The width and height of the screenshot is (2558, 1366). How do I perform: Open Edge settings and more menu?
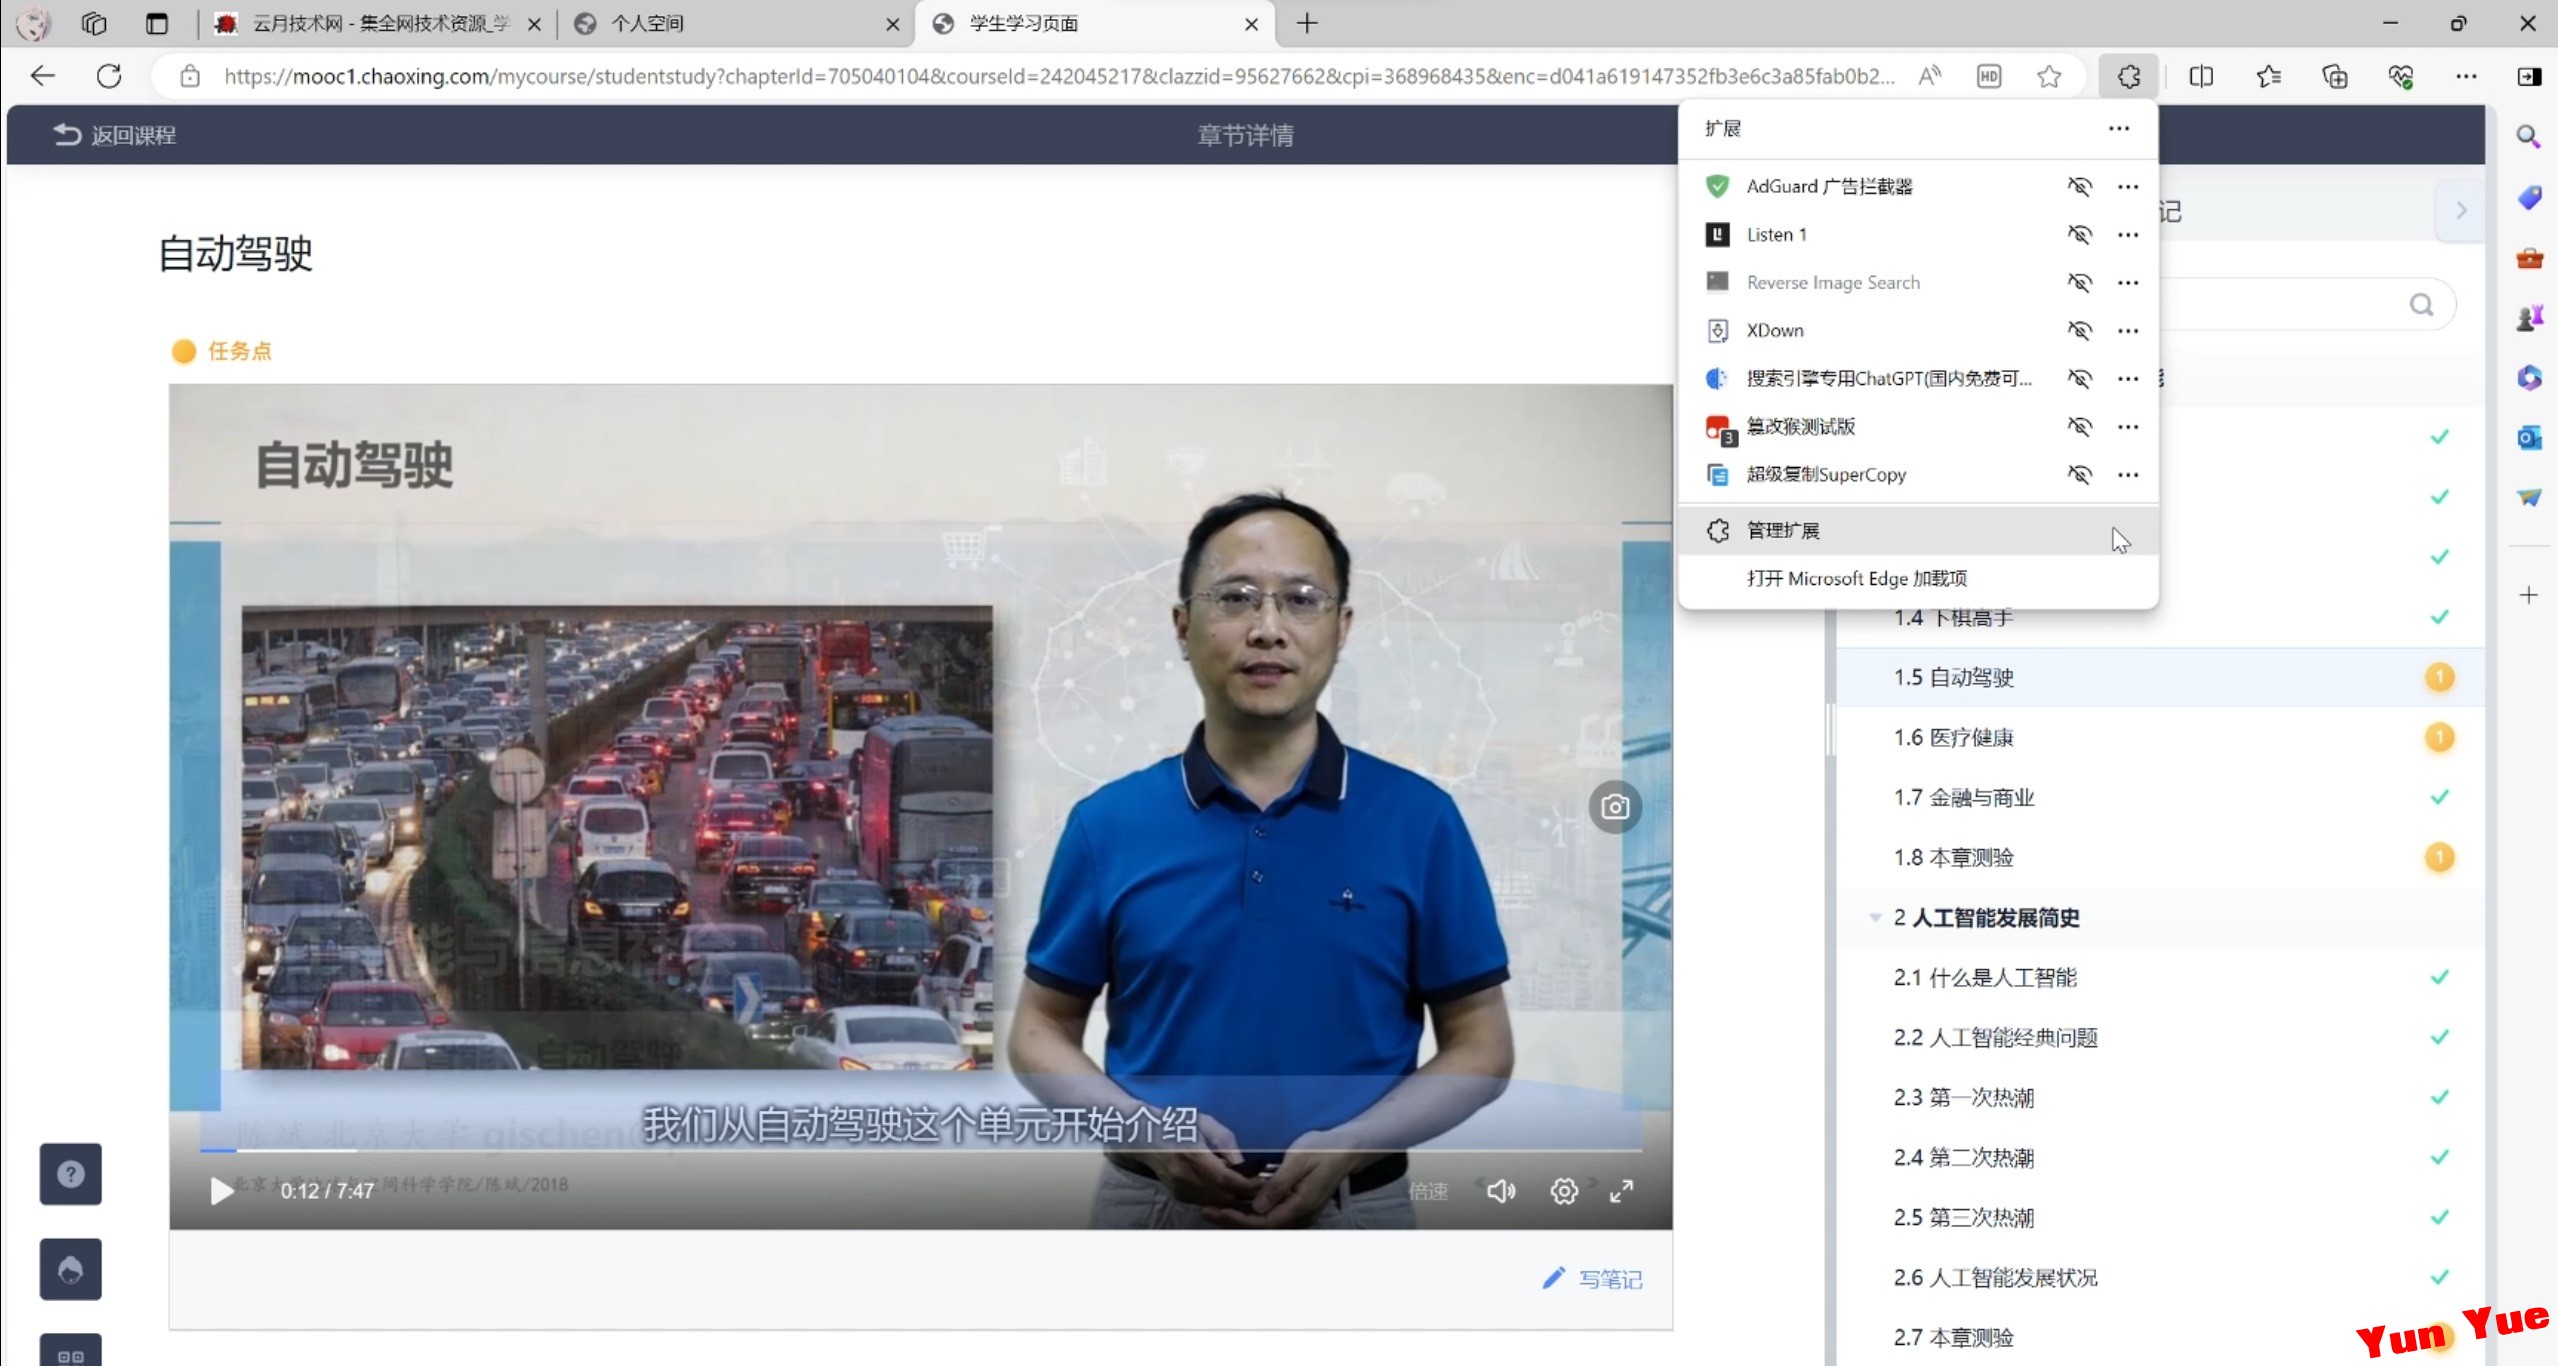[2466, 76]
